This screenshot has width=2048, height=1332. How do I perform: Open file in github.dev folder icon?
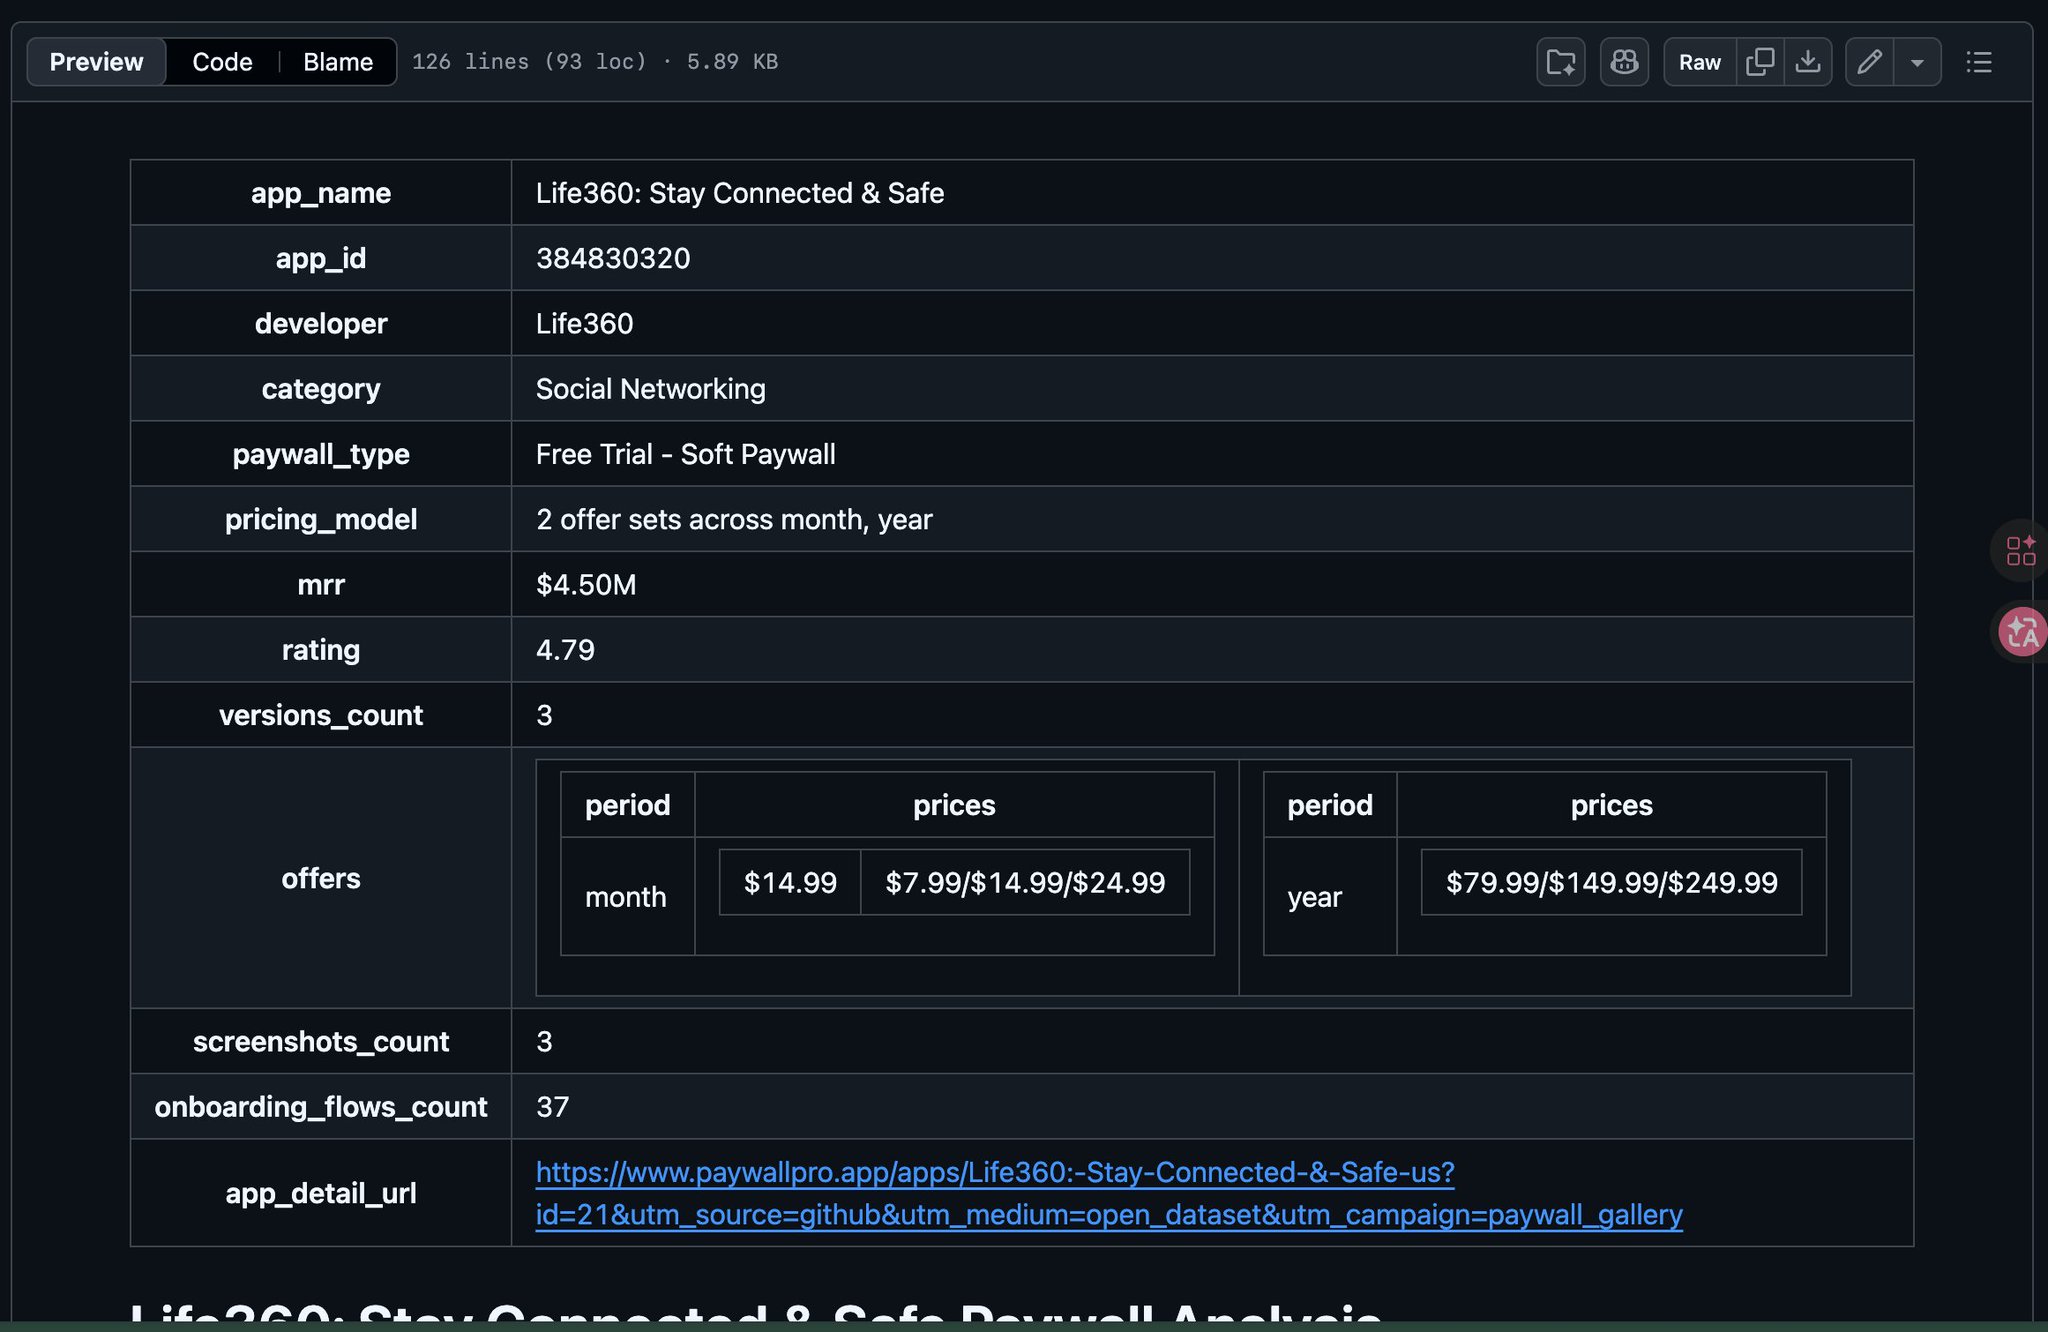[x=1561, y=62]
